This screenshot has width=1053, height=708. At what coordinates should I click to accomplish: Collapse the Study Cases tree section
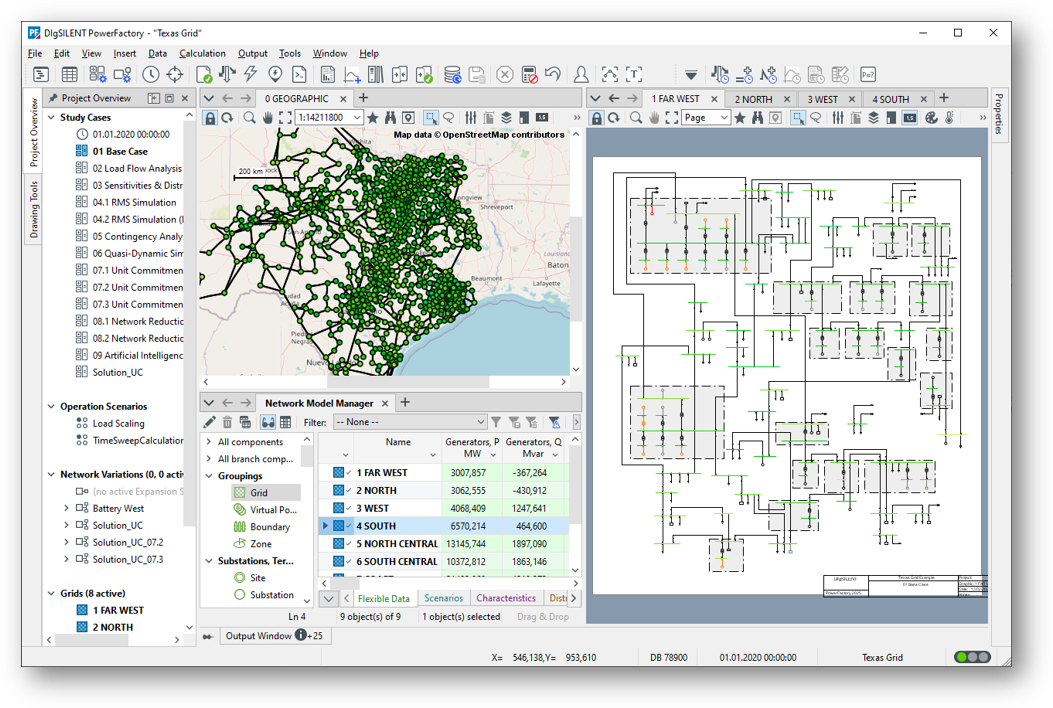51,117
